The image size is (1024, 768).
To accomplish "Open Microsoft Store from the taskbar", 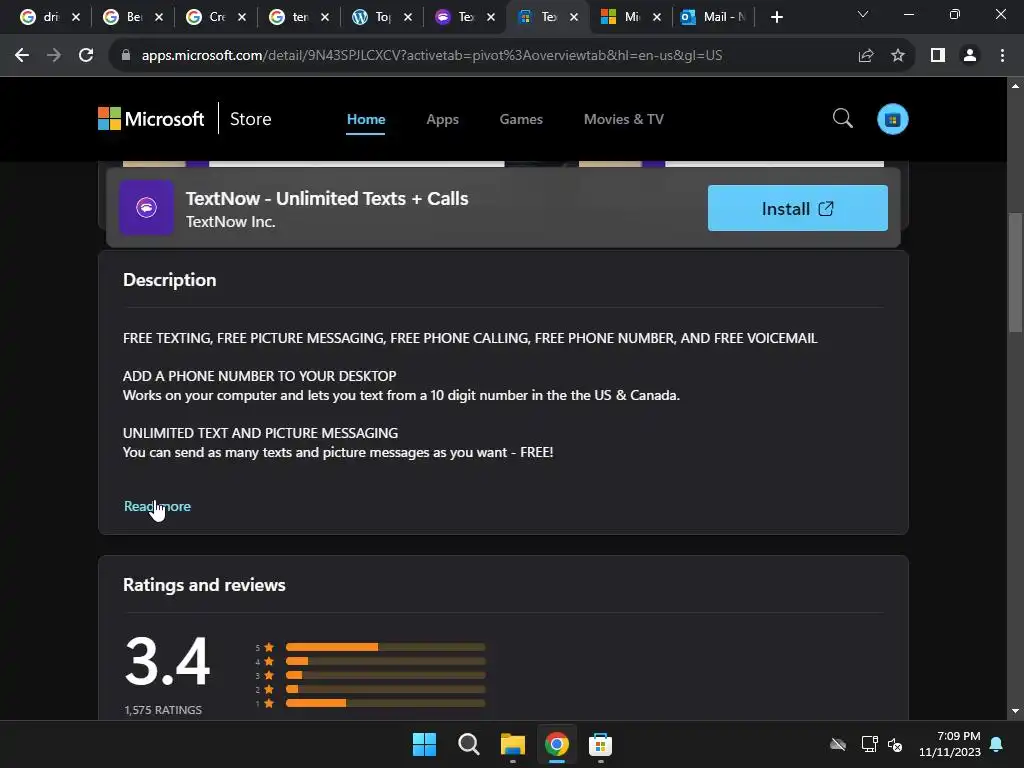I will (600, 744).
